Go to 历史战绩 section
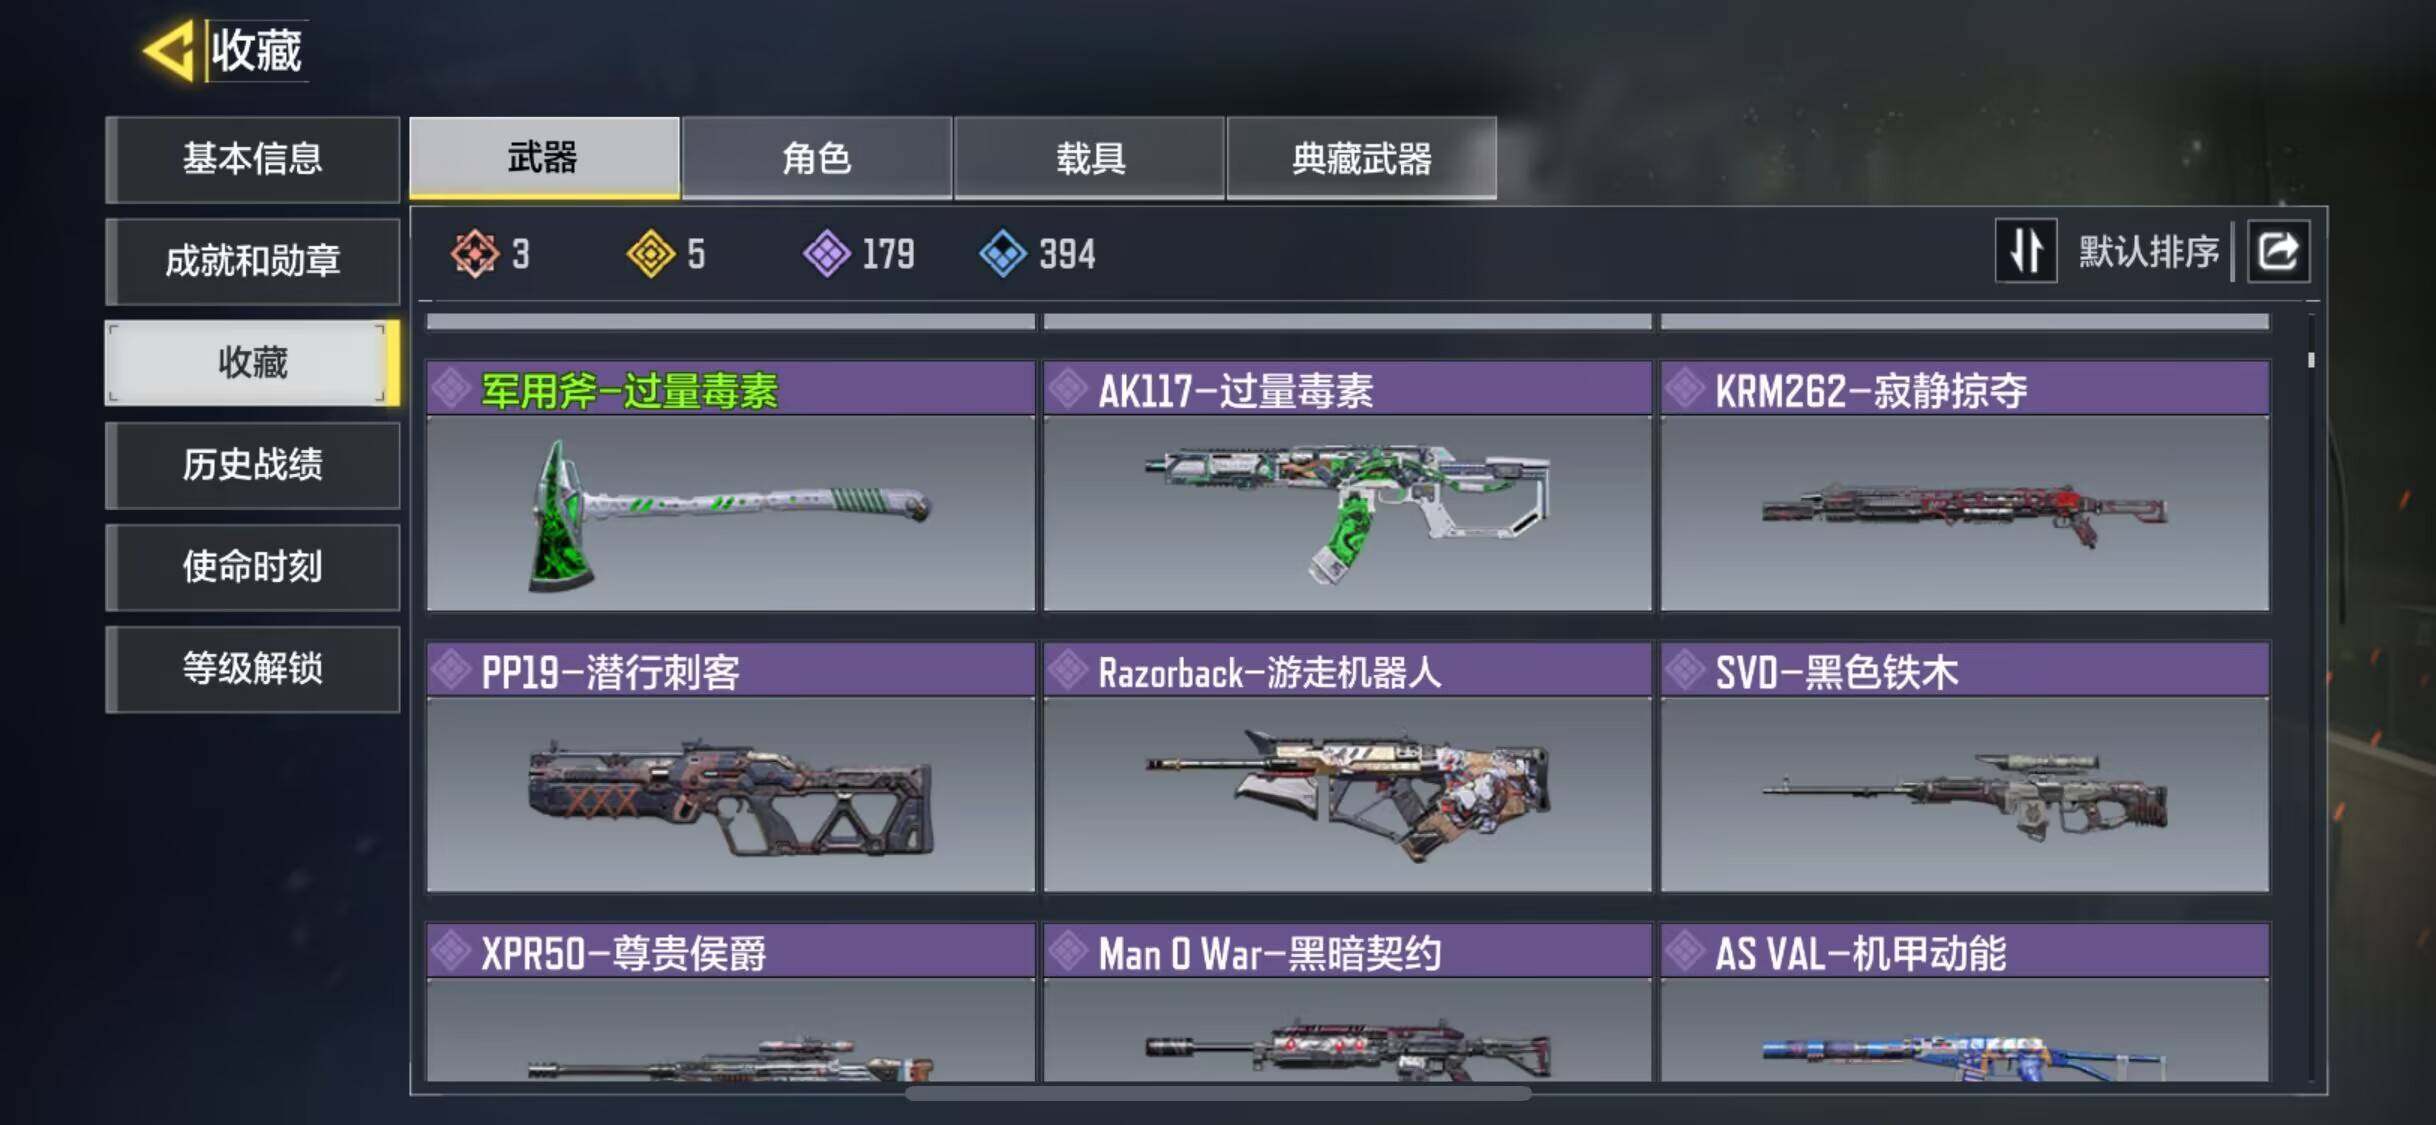 click(253, 465)
